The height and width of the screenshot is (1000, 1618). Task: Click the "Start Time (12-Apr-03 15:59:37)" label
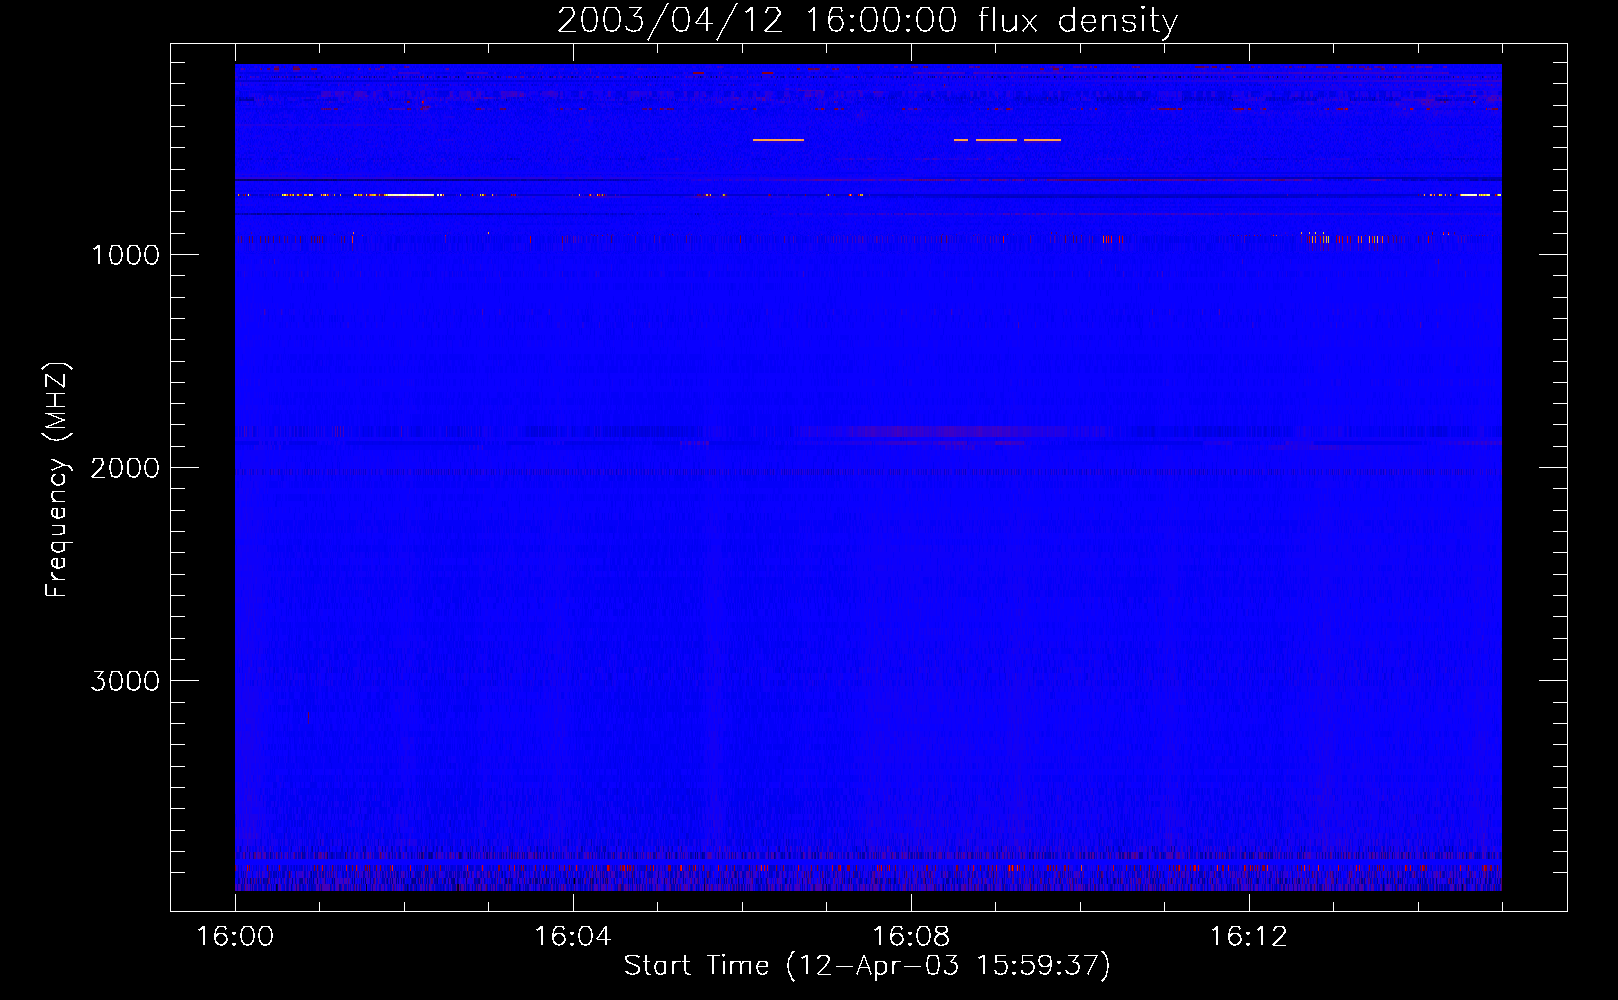[867, 966]
